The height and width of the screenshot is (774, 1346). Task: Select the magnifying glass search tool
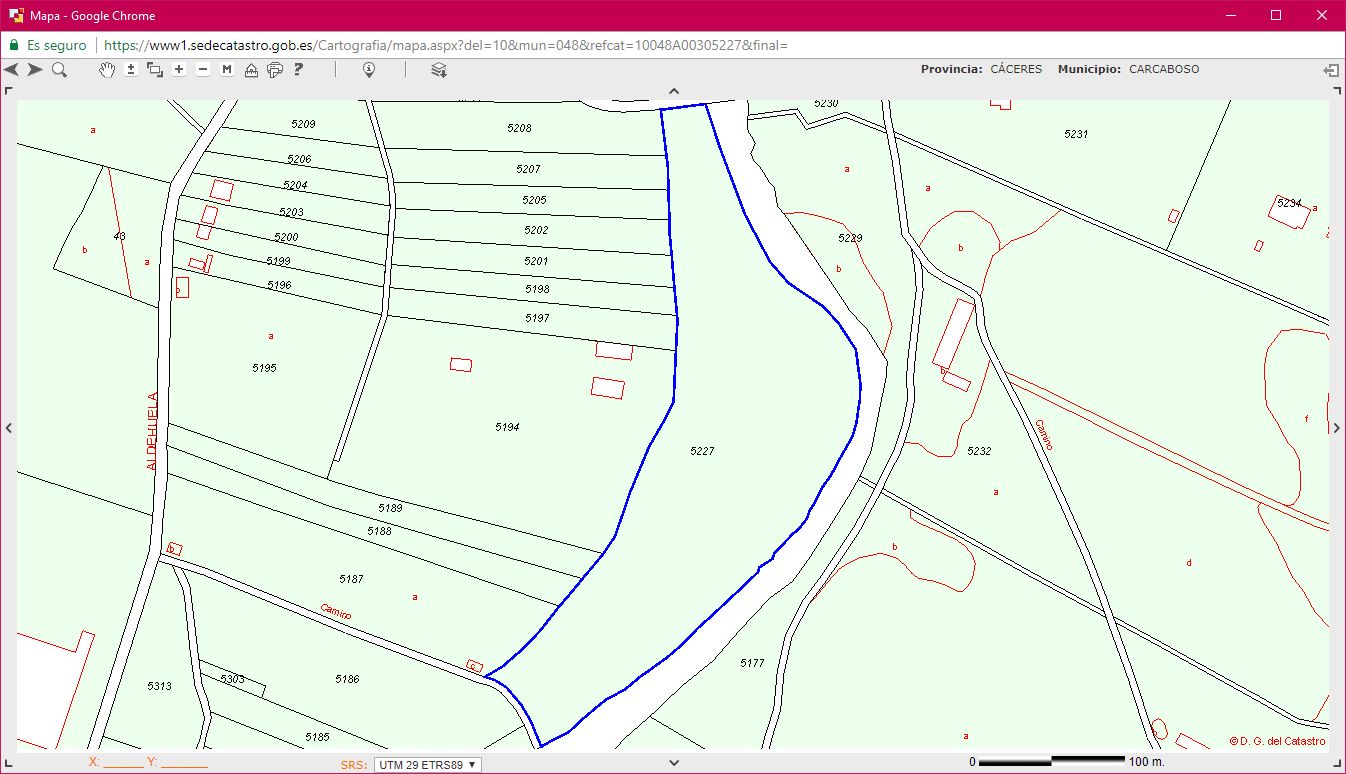59,69
